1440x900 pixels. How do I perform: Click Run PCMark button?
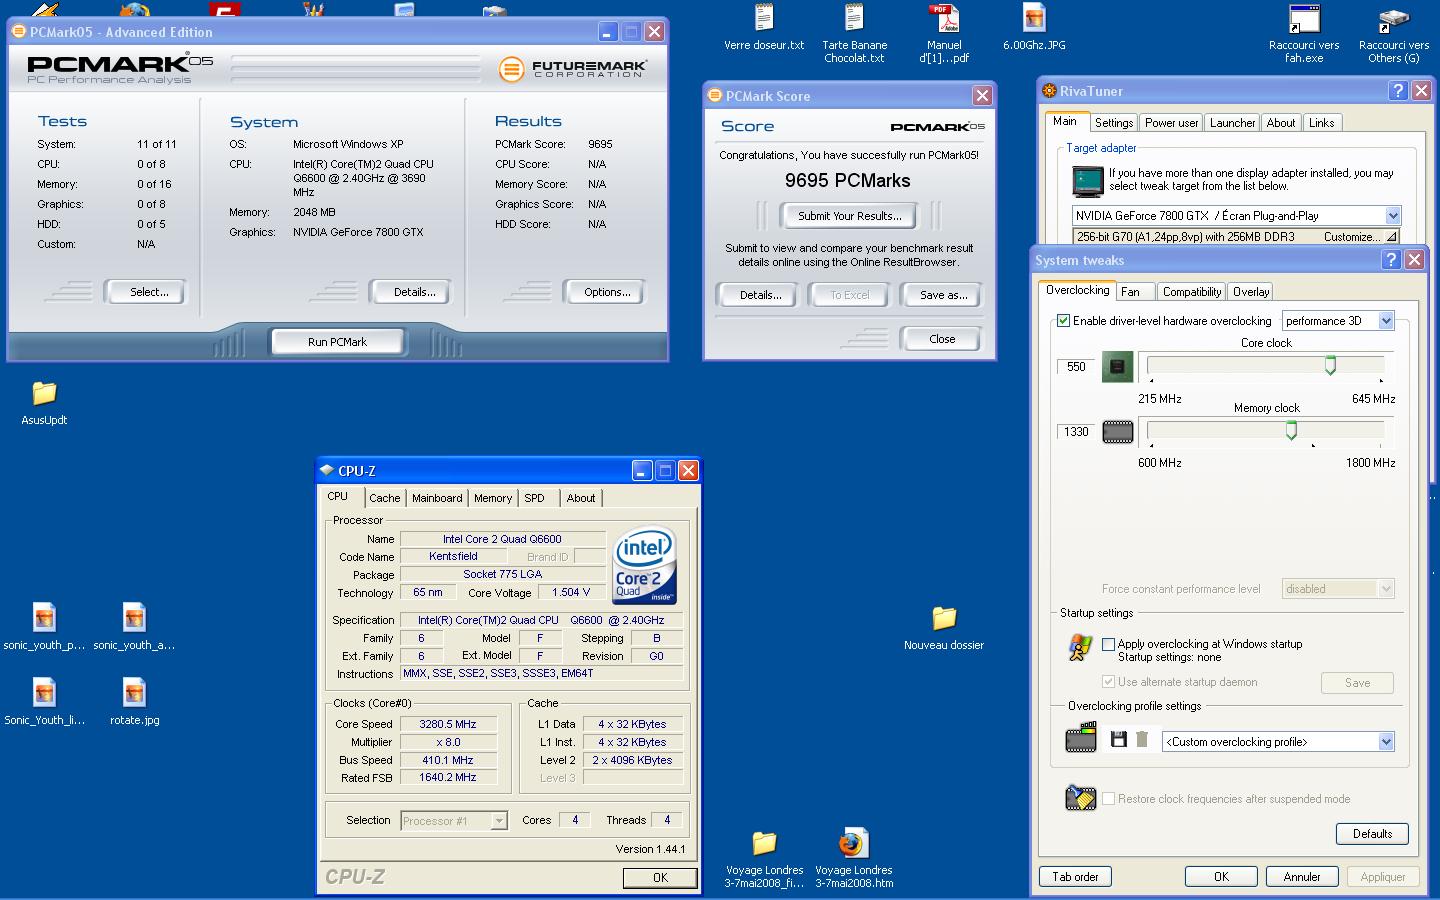click(337, 342)
